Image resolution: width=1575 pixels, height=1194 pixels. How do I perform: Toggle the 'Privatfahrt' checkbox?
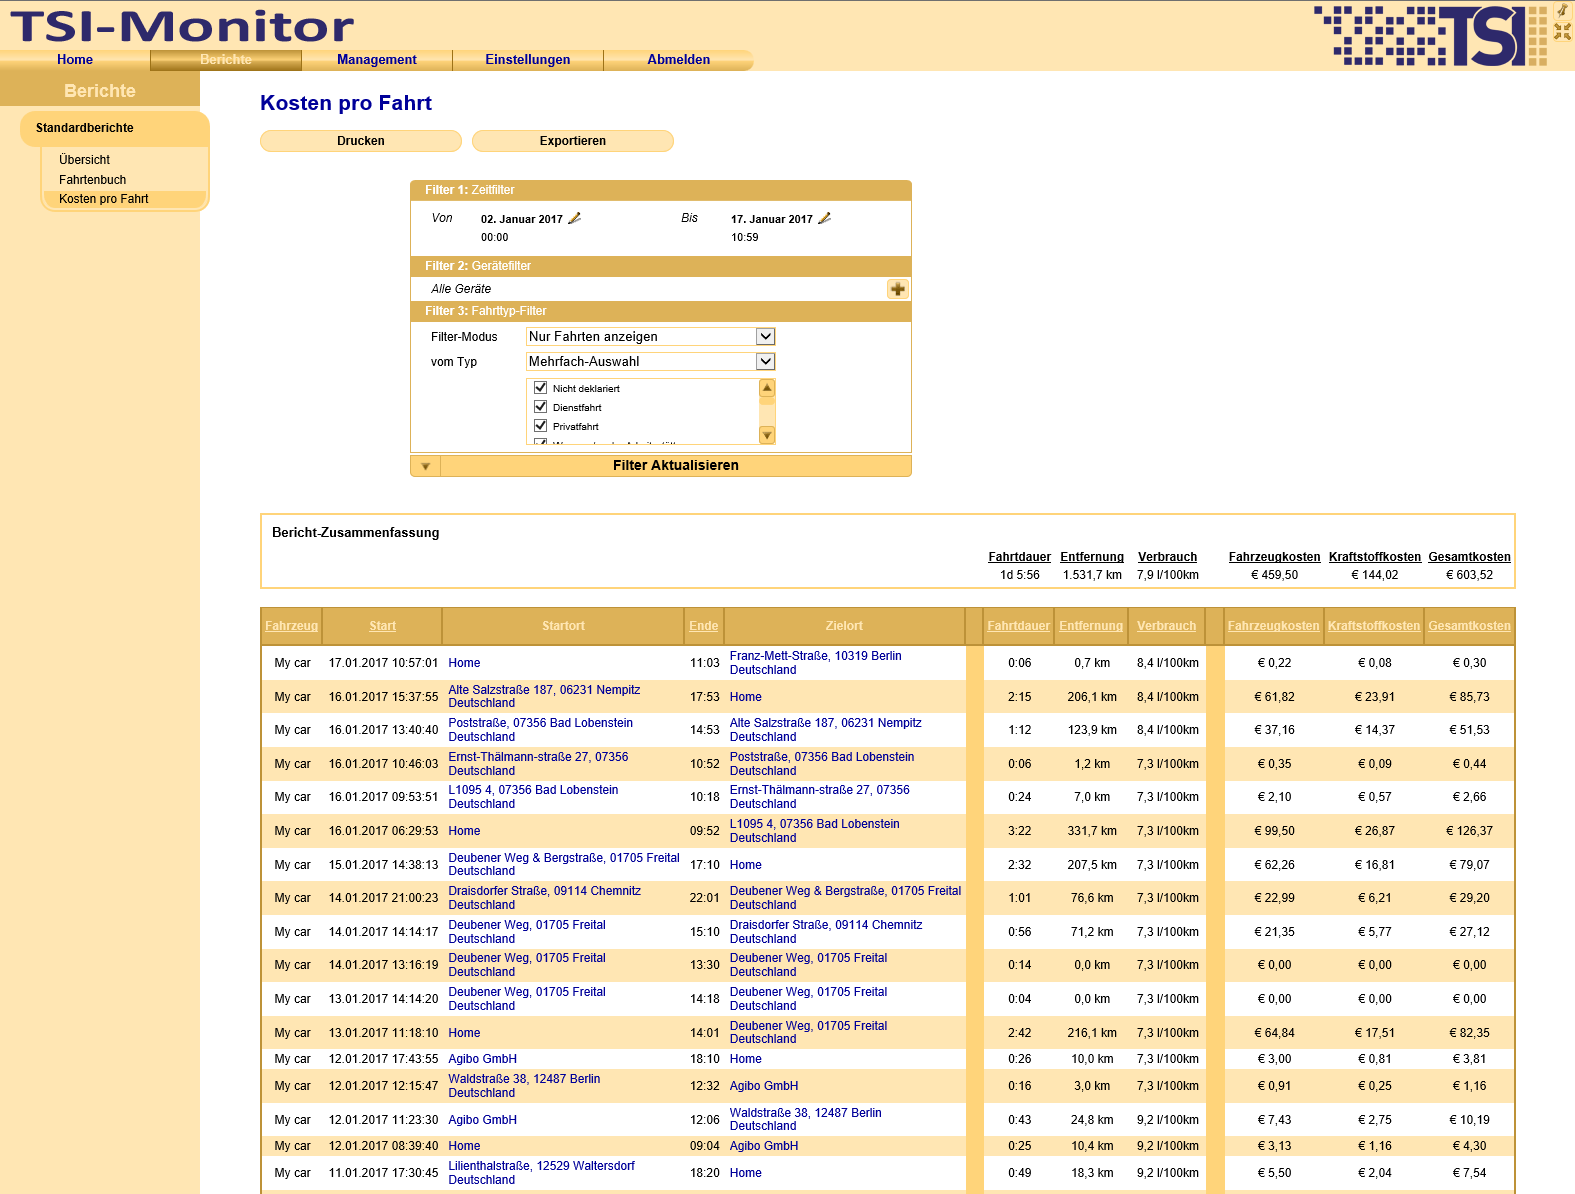[540, 426]
